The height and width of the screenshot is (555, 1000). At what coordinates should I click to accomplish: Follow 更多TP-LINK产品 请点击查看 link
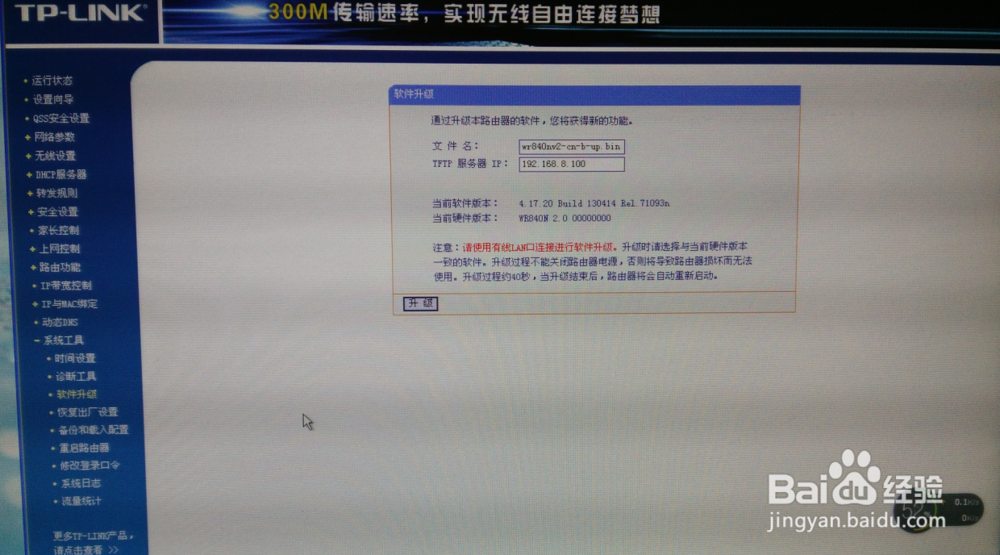93,542
